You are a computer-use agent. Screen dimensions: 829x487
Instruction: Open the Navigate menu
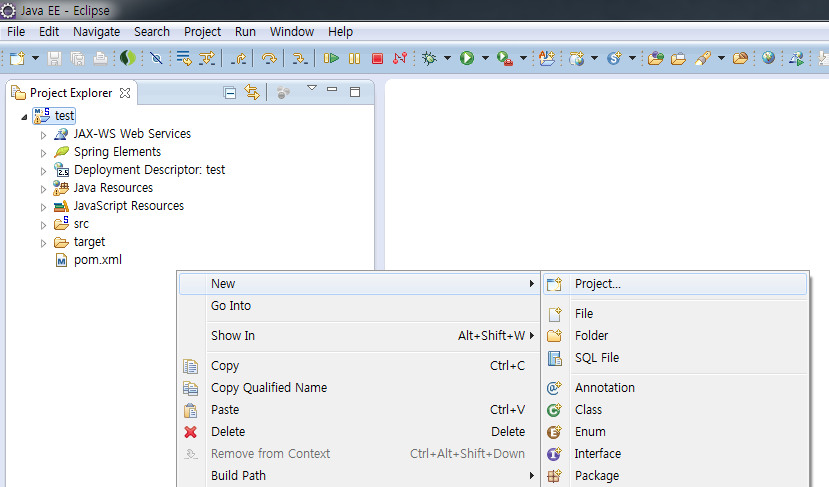pos(96,32)
